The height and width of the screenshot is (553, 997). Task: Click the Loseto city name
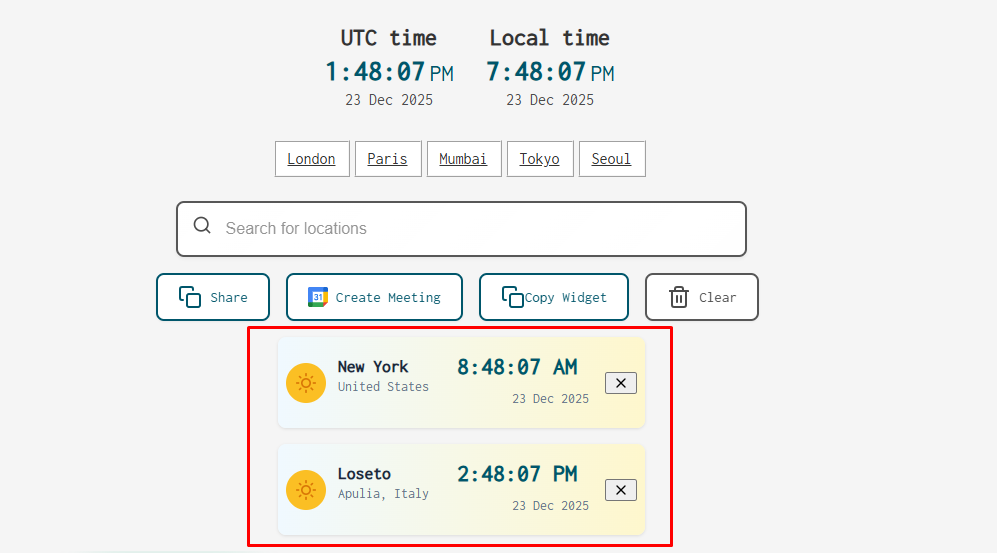click(x=364, y=474)
